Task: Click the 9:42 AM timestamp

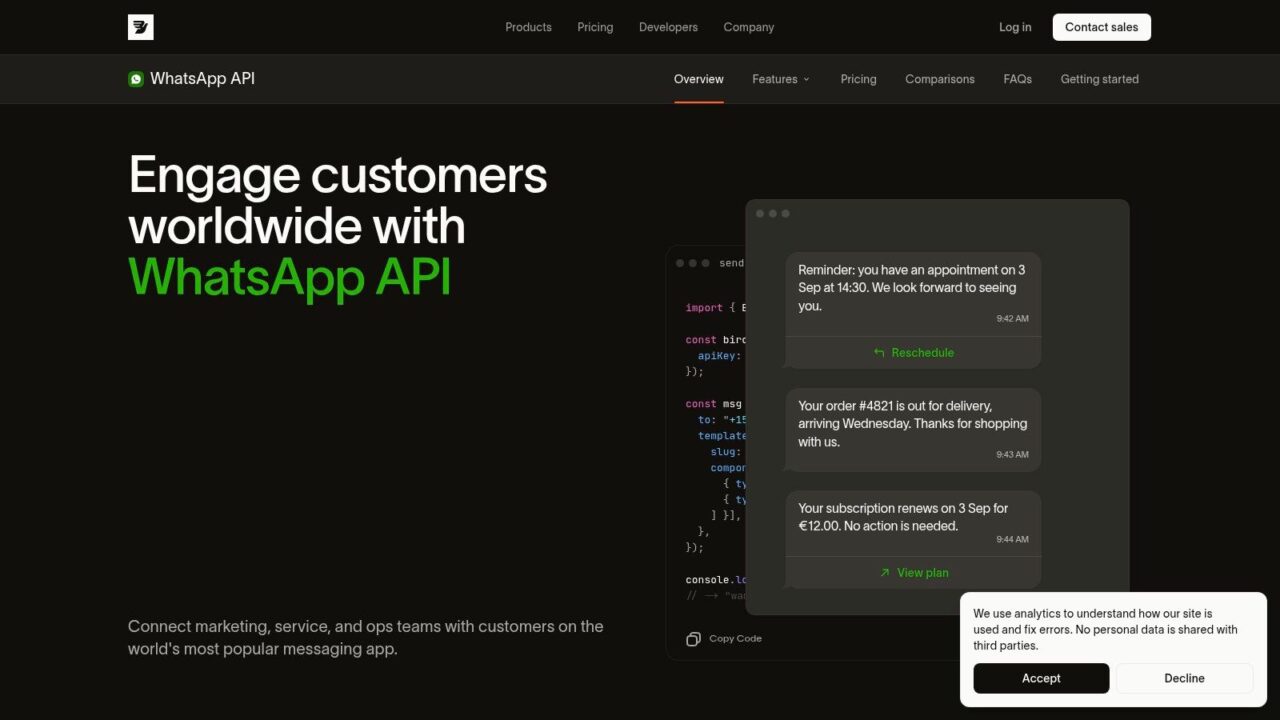Action: (x=1012, y=319)
